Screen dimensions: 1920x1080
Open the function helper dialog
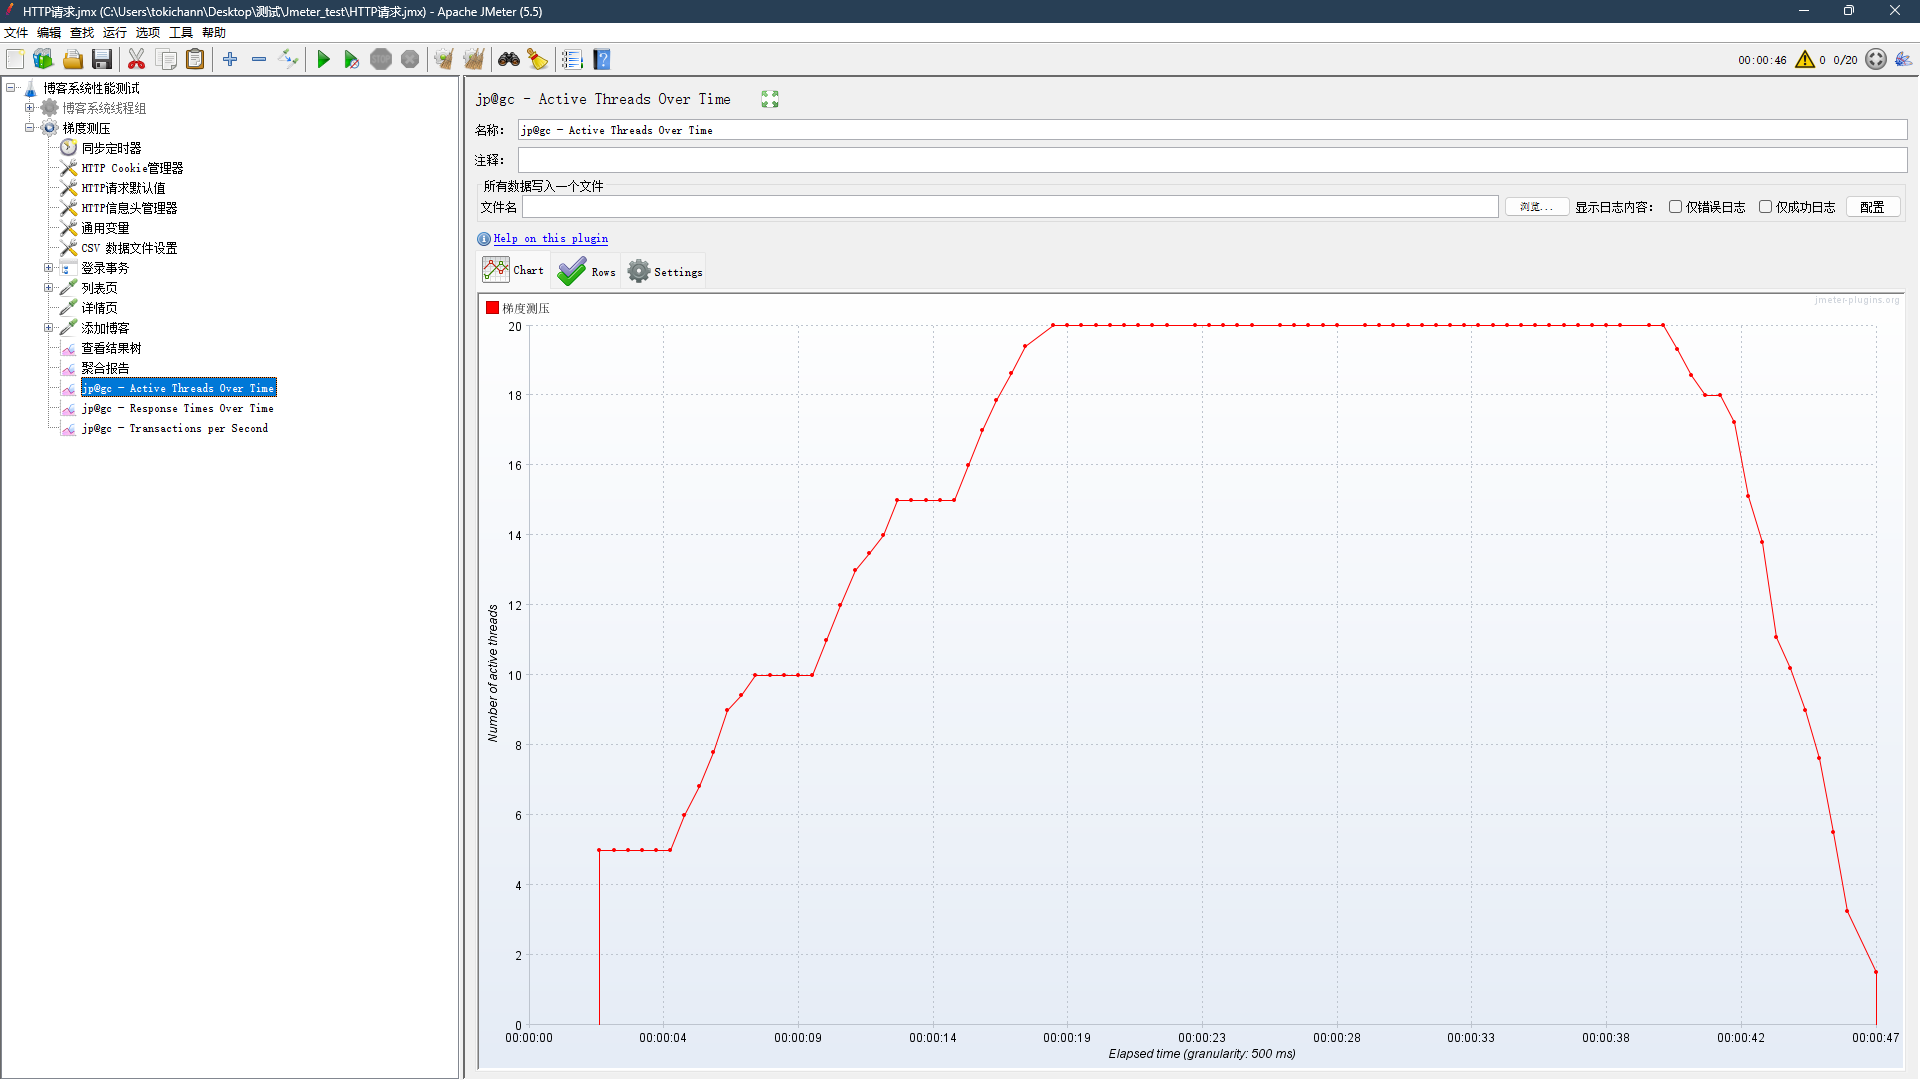coord(572,60)
